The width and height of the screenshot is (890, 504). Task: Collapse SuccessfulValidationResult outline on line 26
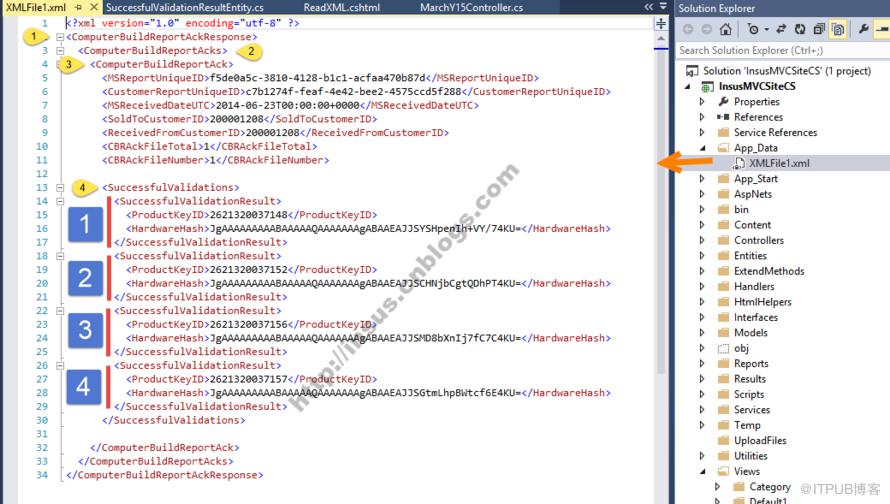[x=60, y=366]
